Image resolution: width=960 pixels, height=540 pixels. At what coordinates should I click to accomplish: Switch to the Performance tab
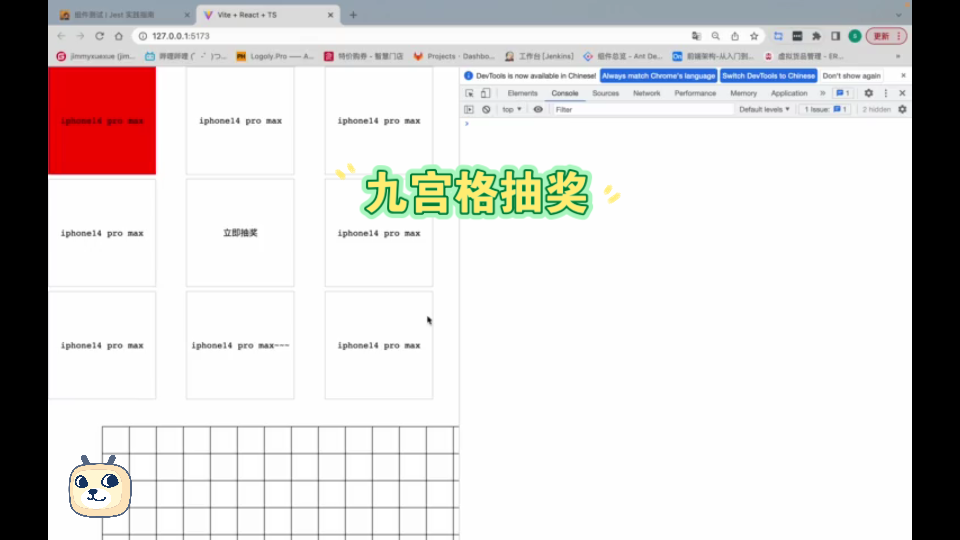(695, 93)
